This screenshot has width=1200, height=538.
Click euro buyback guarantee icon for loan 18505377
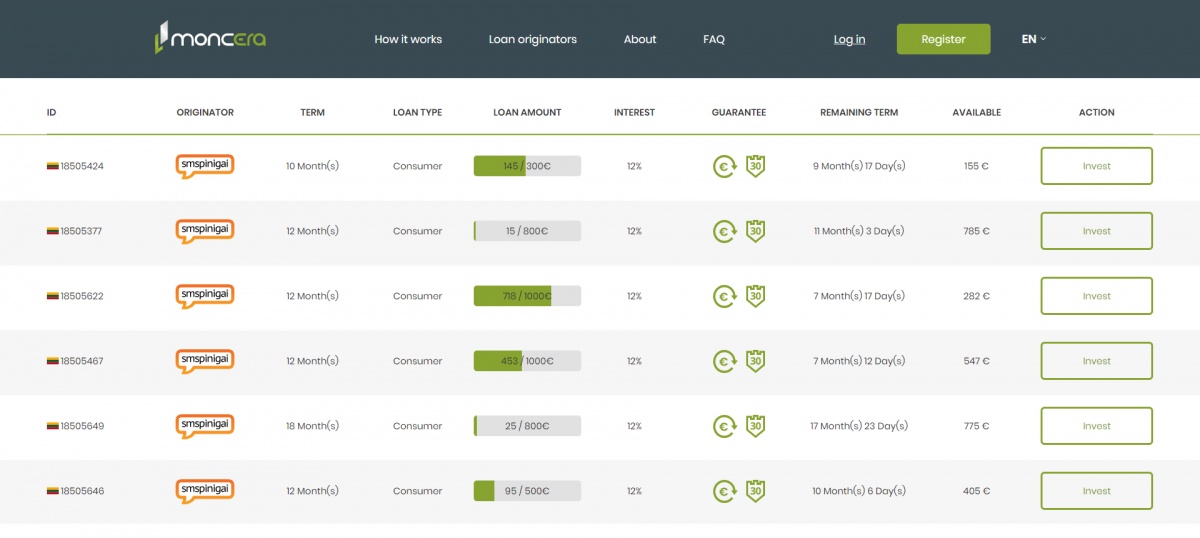(724, 232)
